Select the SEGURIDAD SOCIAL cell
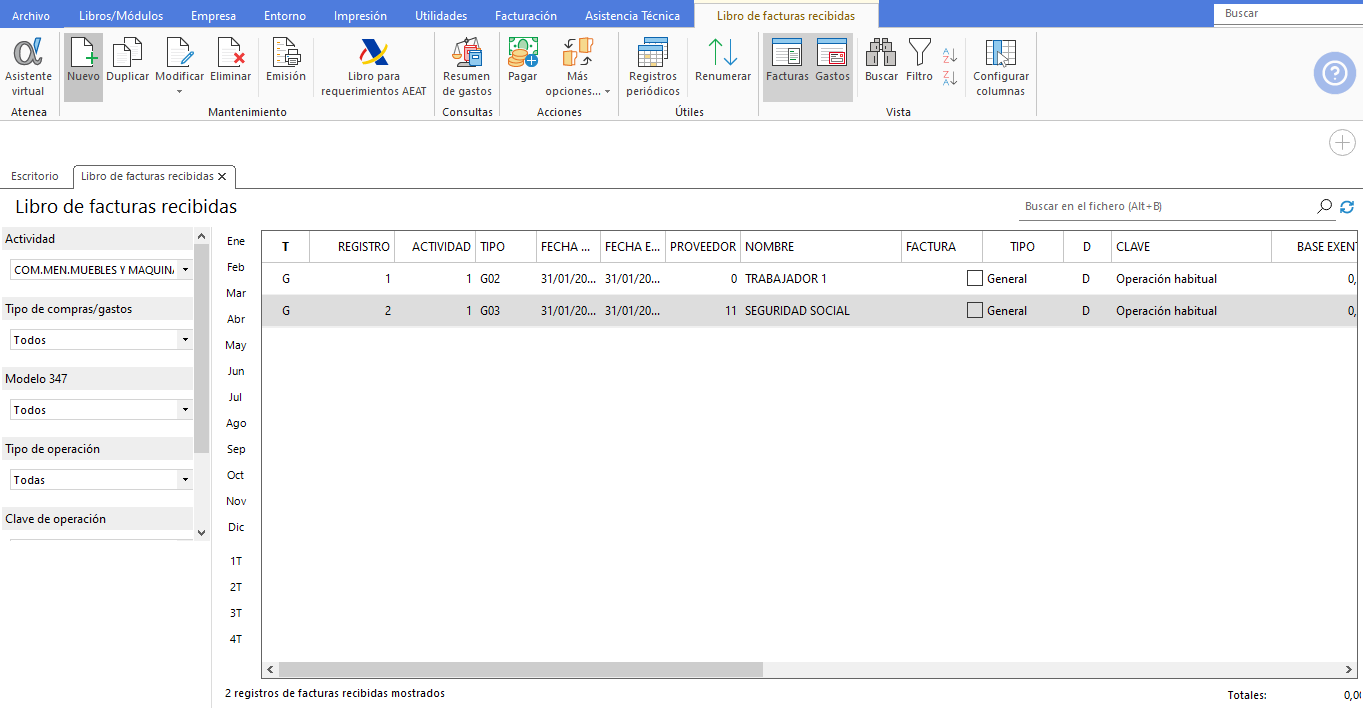 click(820, 311)
